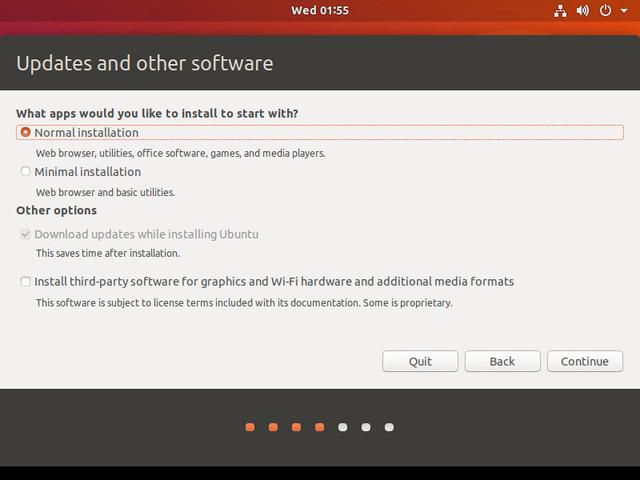Click the 'Updates and other software' heading

coord(145,64)
